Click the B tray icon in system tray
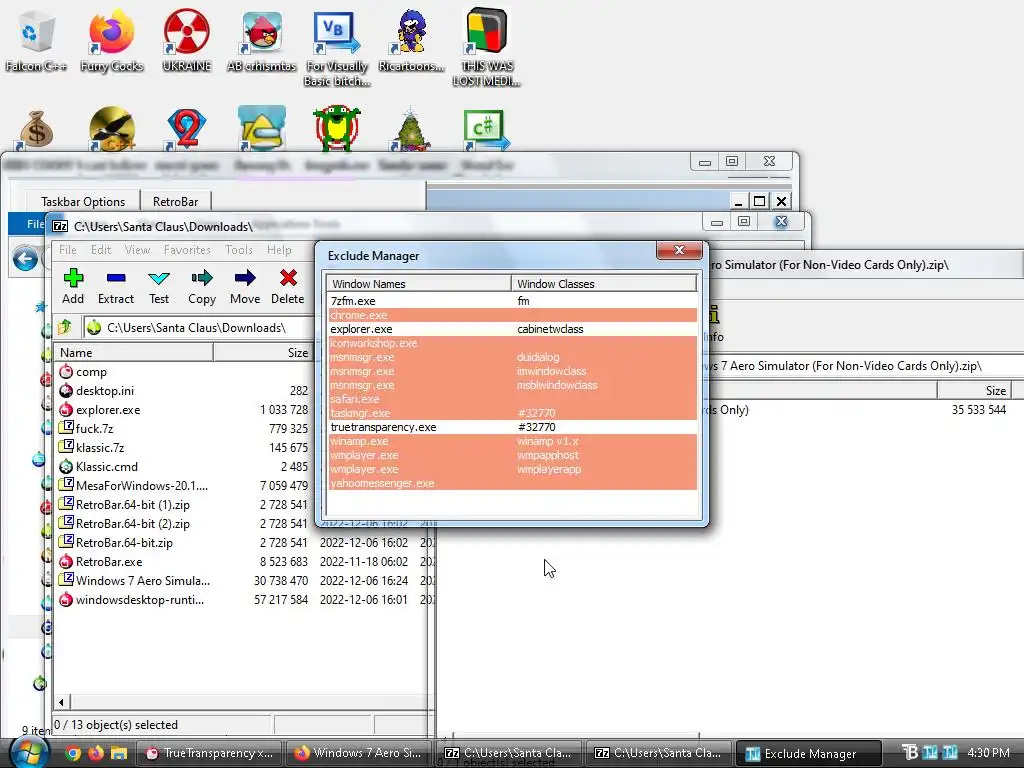Viewport: 1024px width, 768px height. click(x=910, y=752)
